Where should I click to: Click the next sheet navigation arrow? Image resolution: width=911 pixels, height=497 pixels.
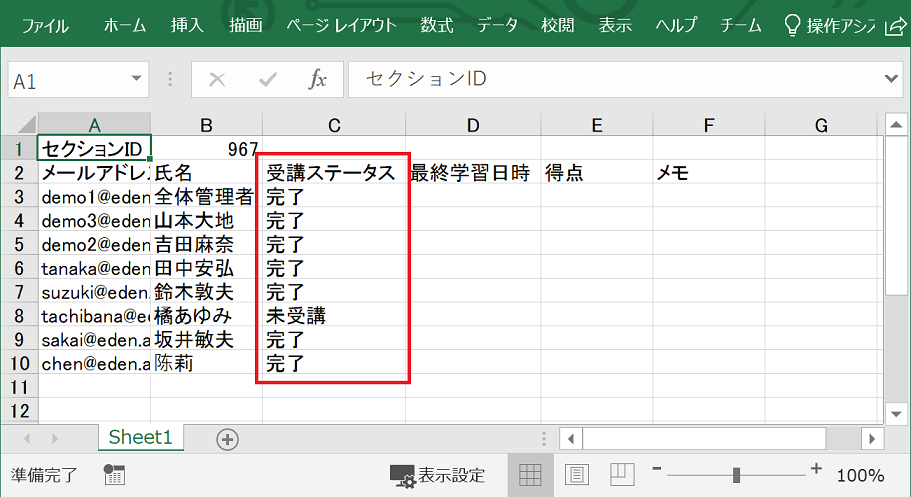pyautogui.click(x=55, y=439)
